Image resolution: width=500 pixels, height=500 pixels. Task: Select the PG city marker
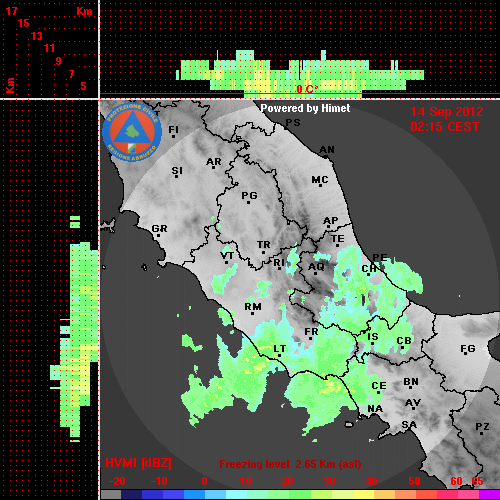point(249,197)
